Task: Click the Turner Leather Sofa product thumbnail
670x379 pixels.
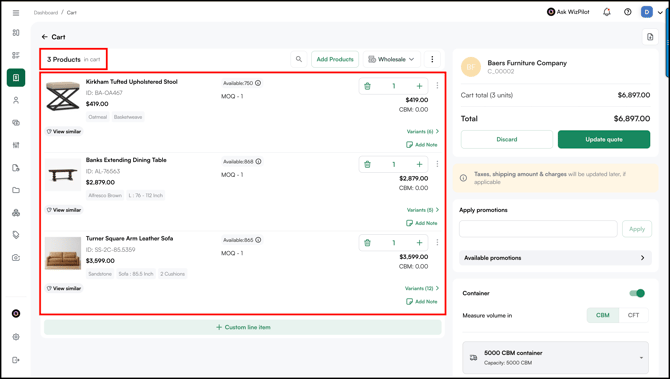Action: pos(63,253)
